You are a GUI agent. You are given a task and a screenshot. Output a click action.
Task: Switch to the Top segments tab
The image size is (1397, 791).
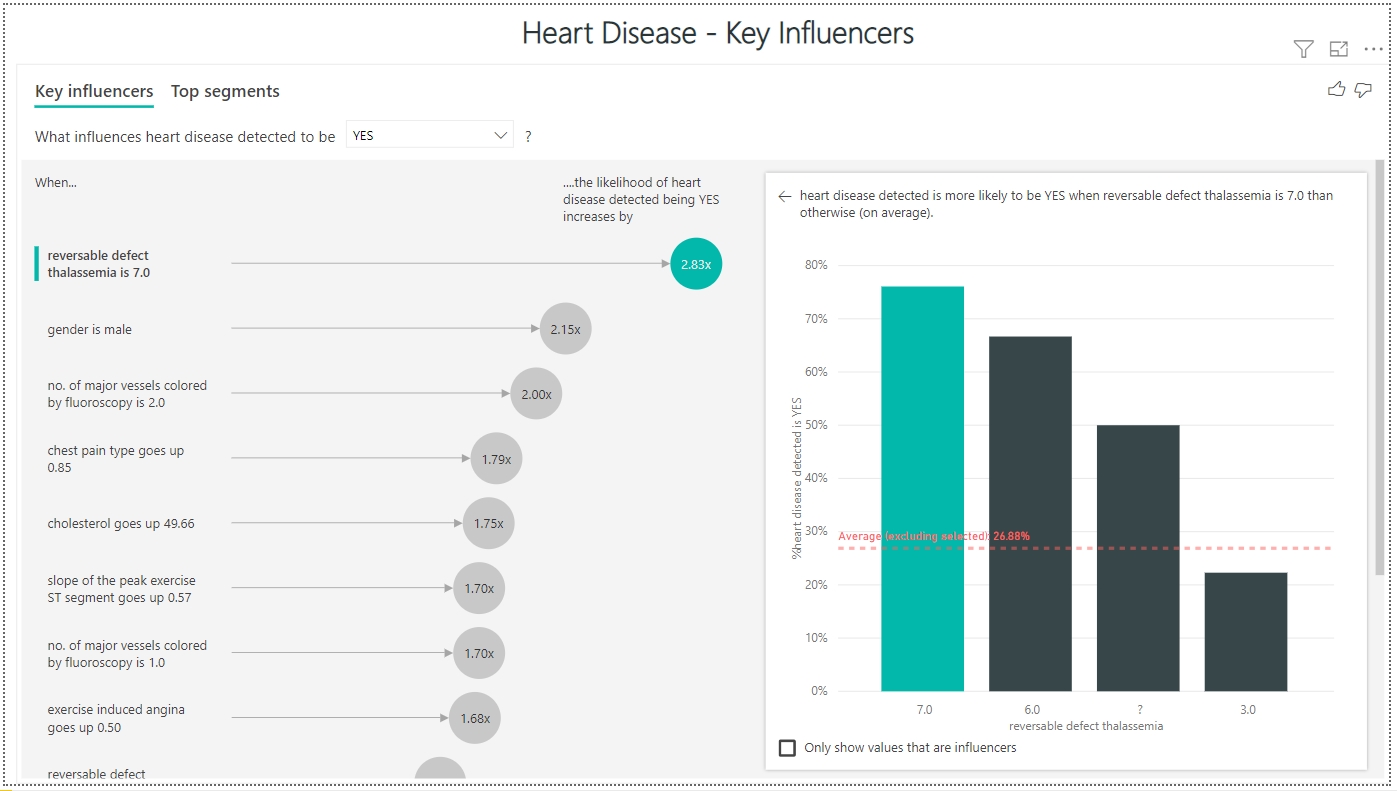pos(225,91)
